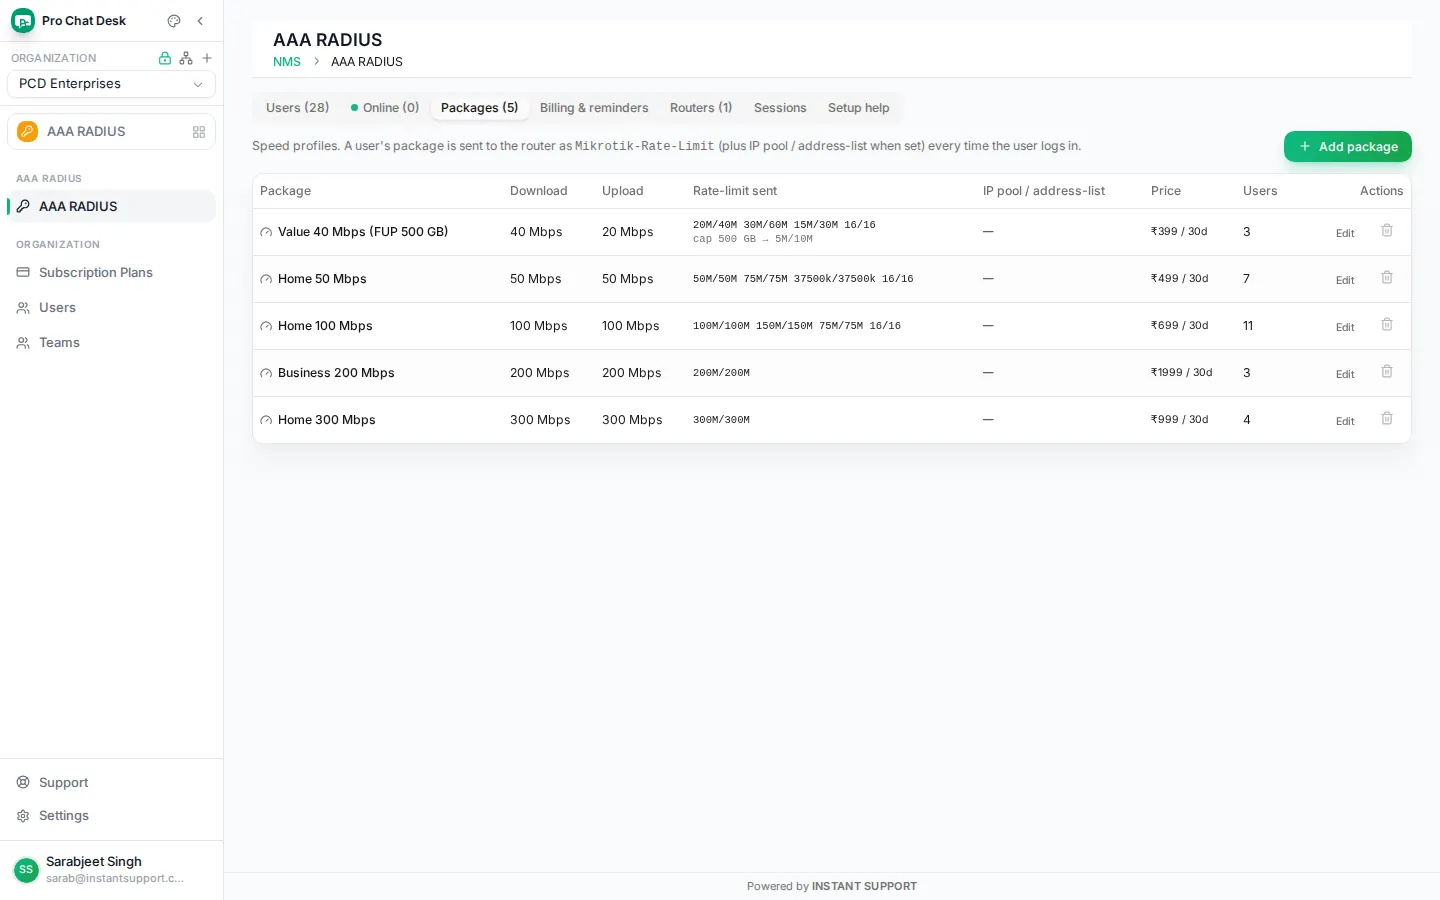This screenshot has height=900, width=1440.
Task: Edit the Value 40 Mbps package
Action: [1345, 233]
